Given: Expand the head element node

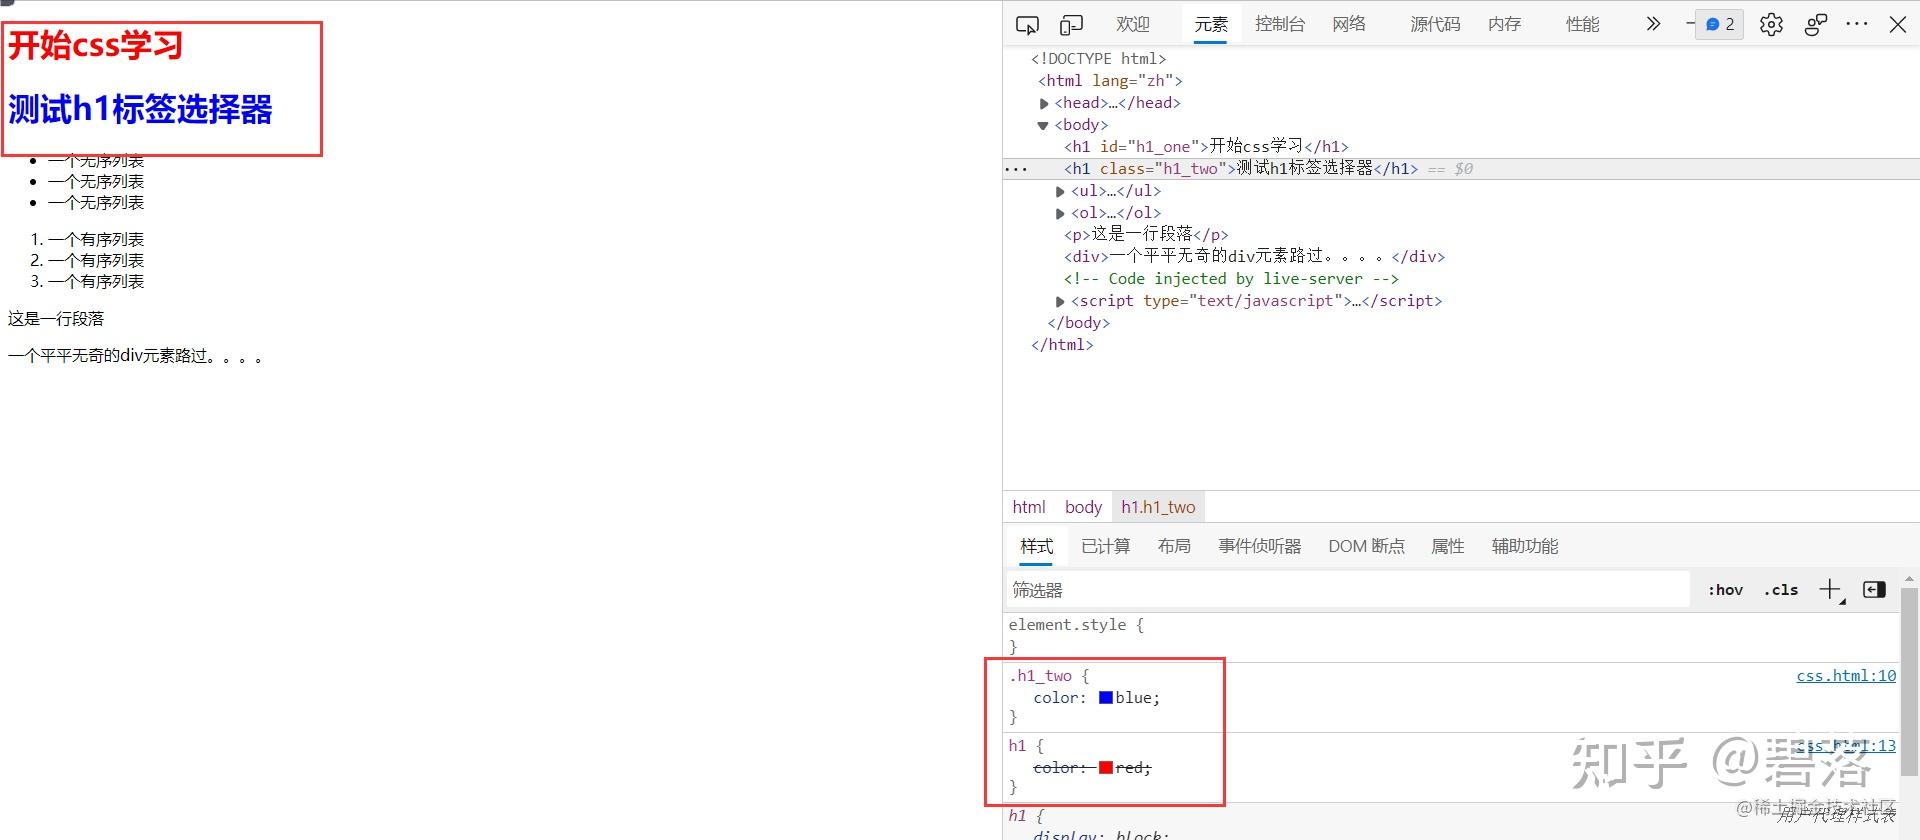Looking at the screenshot, I should point(1044,103).
